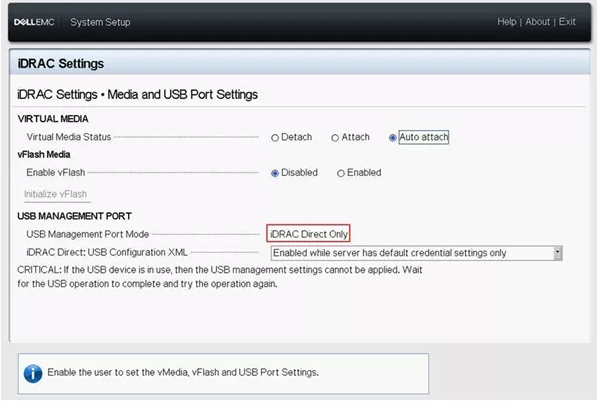Click the USB Management Port Mode label
Screen dimensions: 598x404
[x=88, y=234]
